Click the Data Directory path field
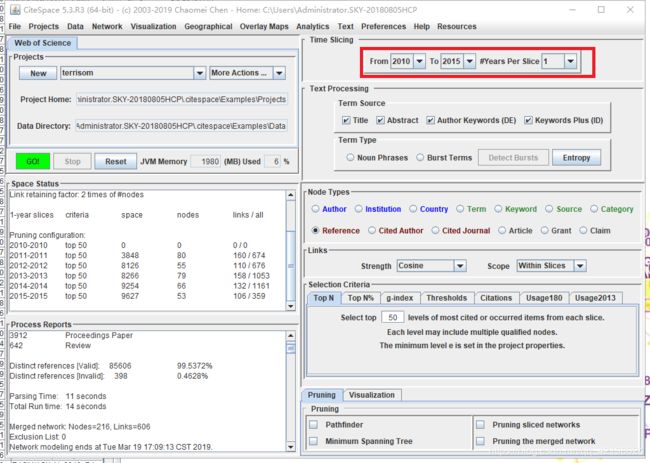 click(x=182, y=126)
